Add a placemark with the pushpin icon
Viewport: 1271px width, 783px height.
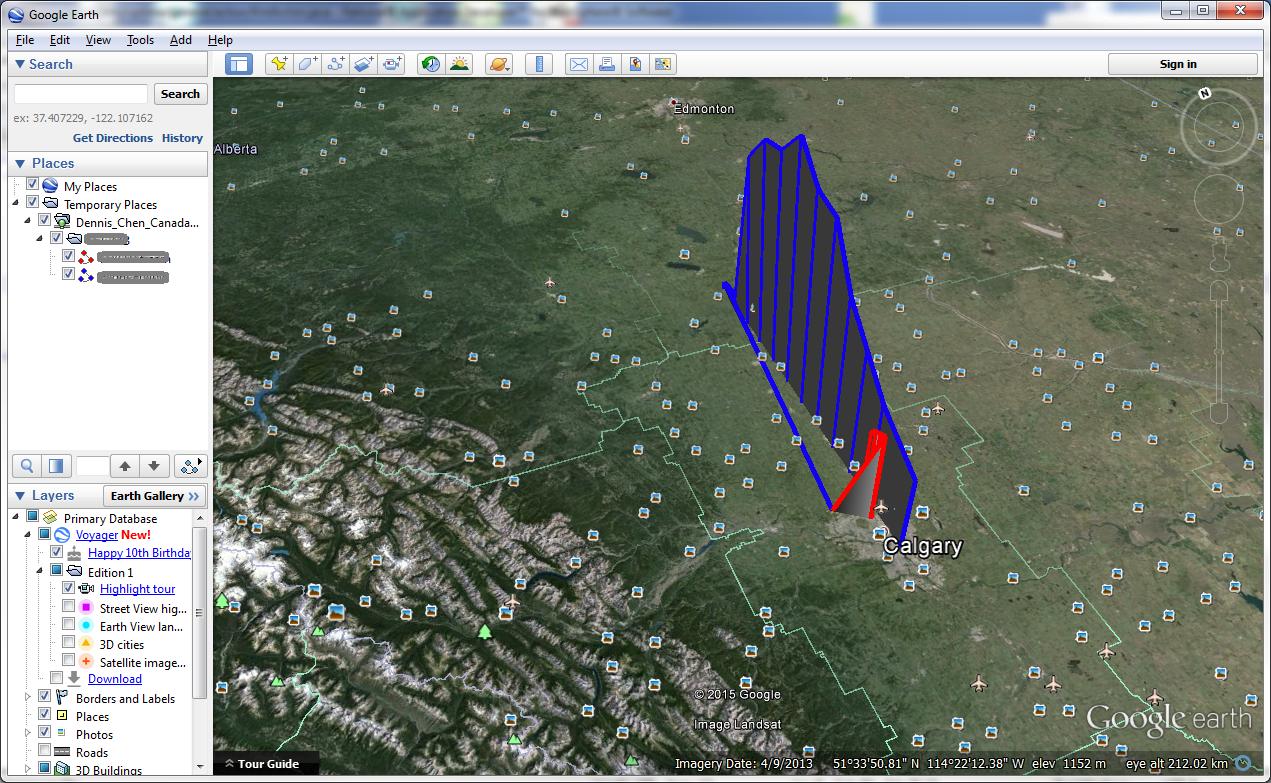click(x=279, y=64)
